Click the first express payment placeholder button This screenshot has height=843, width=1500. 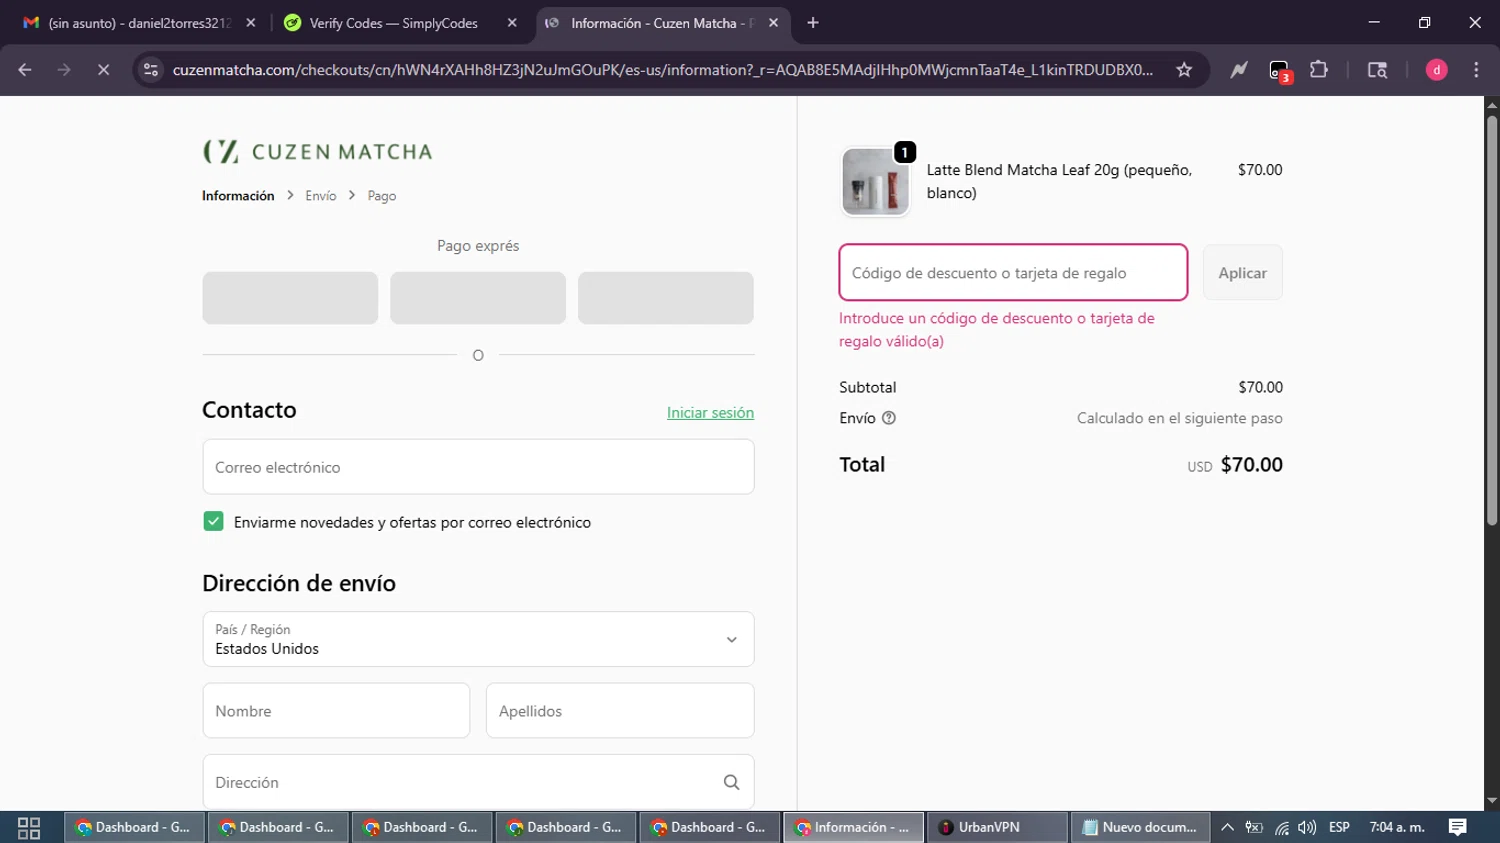coord(290,298)
